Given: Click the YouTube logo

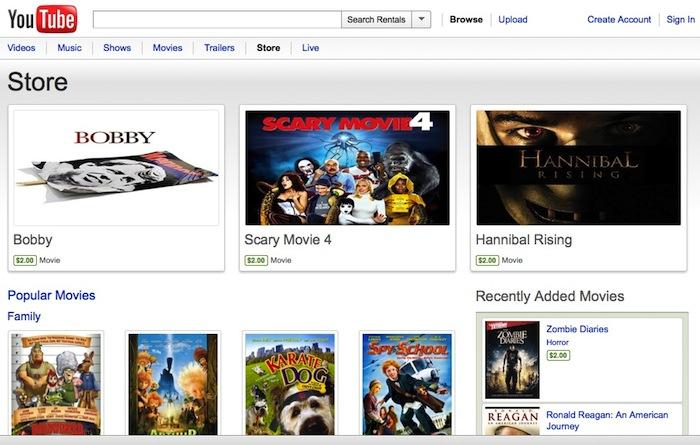Looking at the screenshot, I should click(x=42, y=19).
